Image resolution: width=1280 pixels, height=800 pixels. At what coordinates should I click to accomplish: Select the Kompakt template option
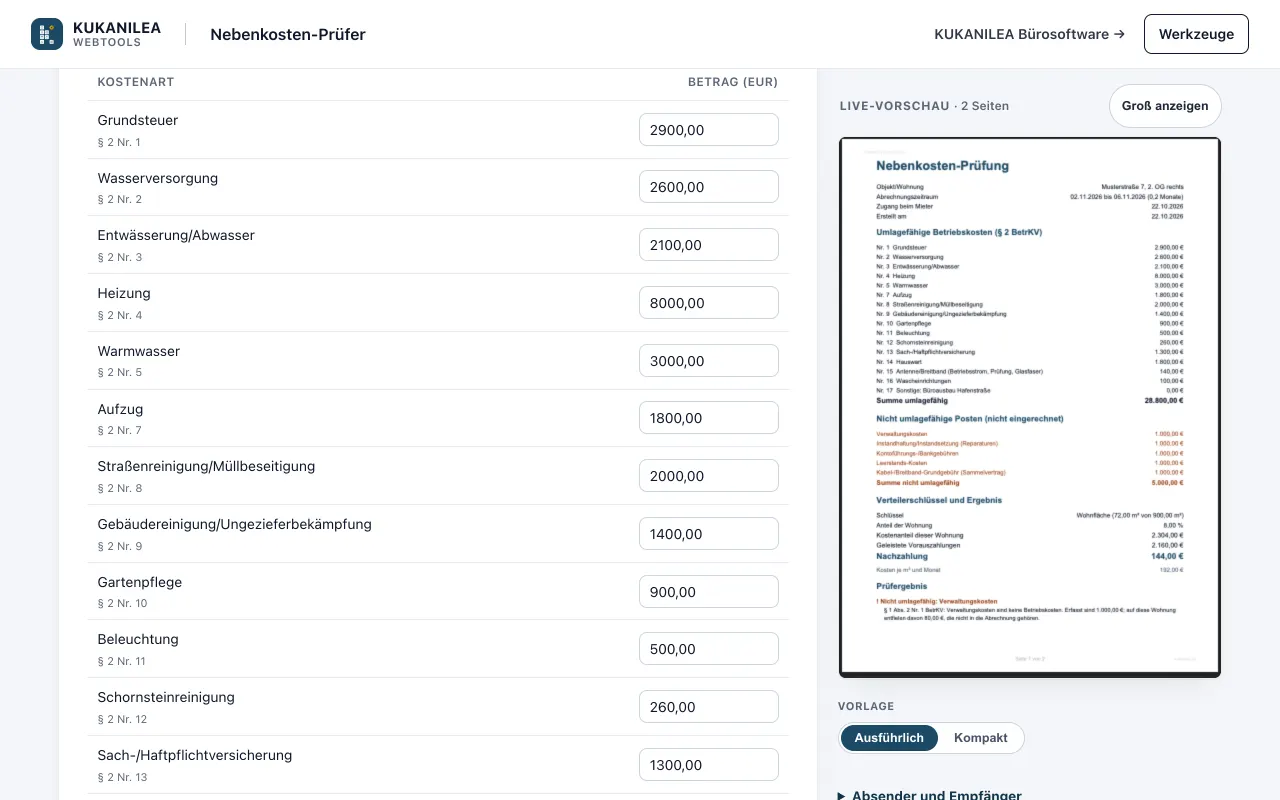[980, 738]
